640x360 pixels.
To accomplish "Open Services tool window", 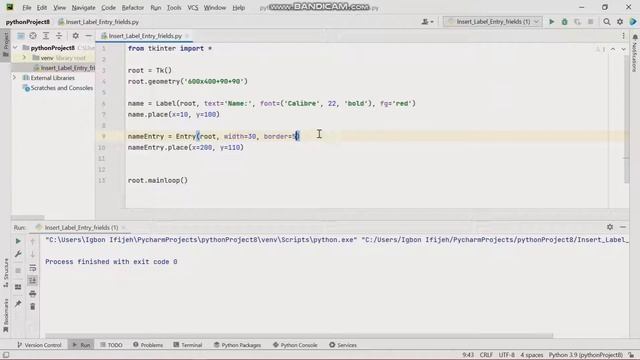I will [343, 345].
